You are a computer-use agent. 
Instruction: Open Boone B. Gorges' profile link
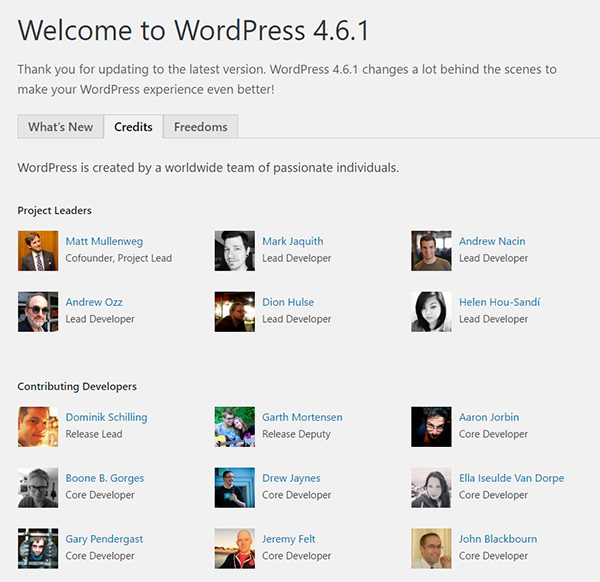click(105, 478)
